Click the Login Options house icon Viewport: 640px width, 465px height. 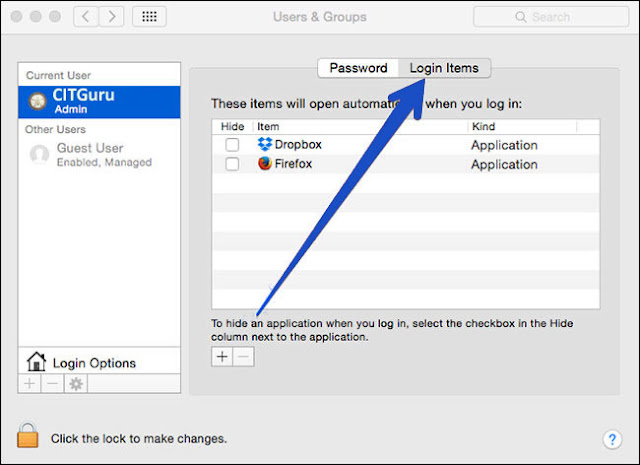(36, 362)
